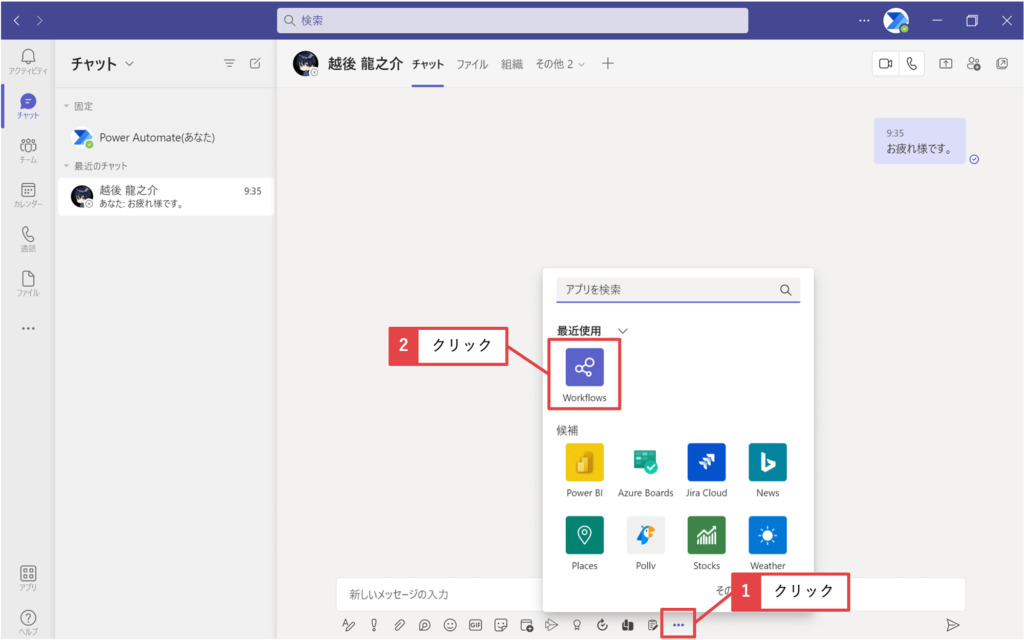Open the sticker picker

coord(501,625)
